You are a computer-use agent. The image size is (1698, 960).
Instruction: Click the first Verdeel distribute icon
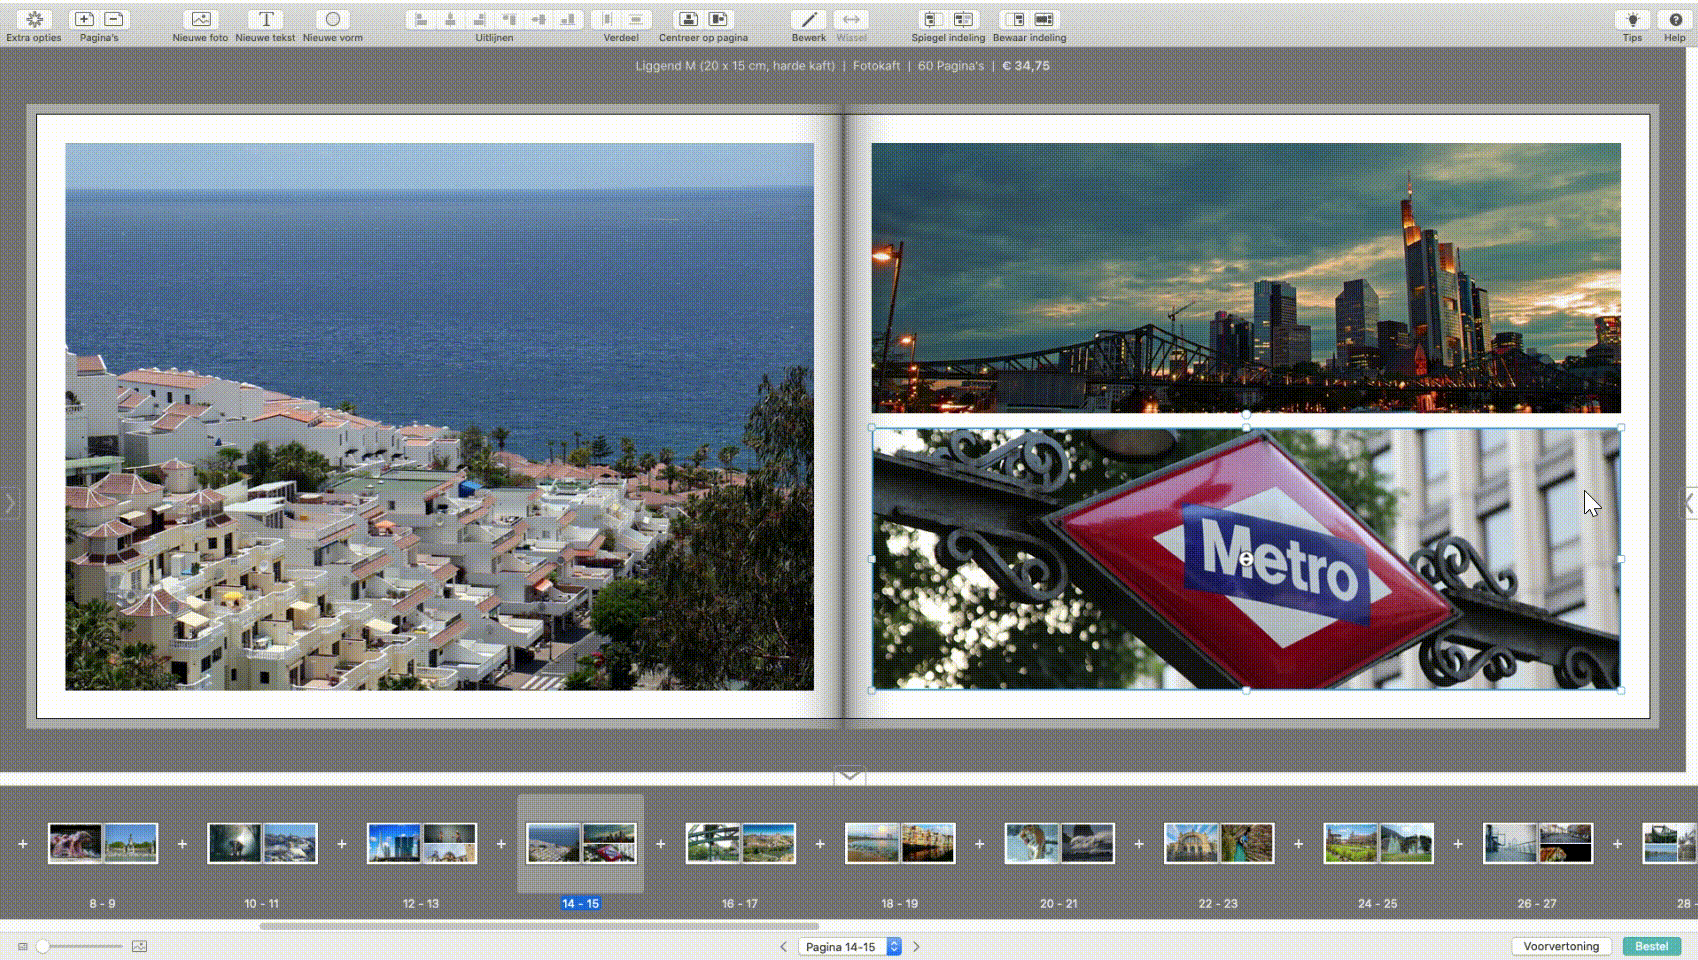607,19
